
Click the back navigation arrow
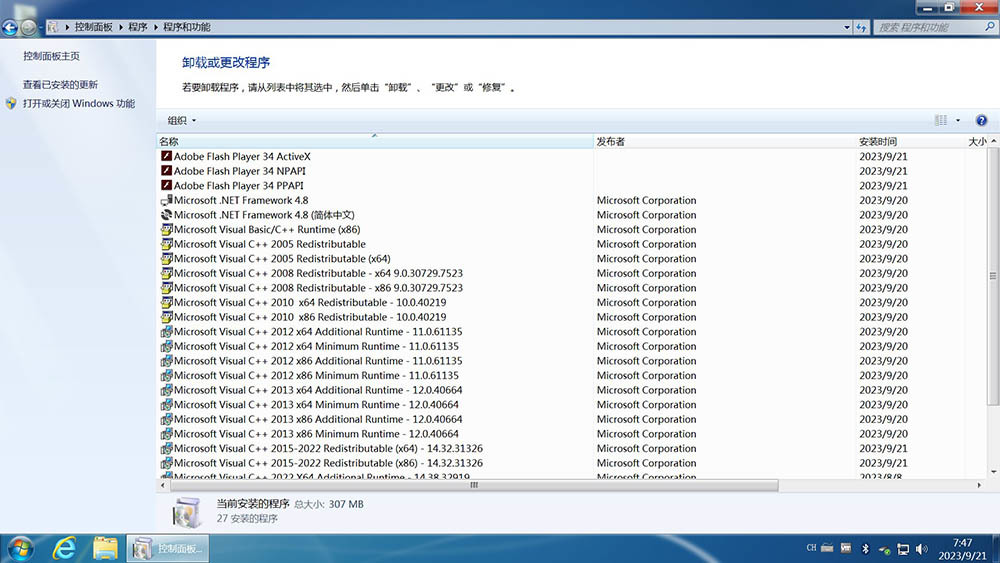coord(10,27)
